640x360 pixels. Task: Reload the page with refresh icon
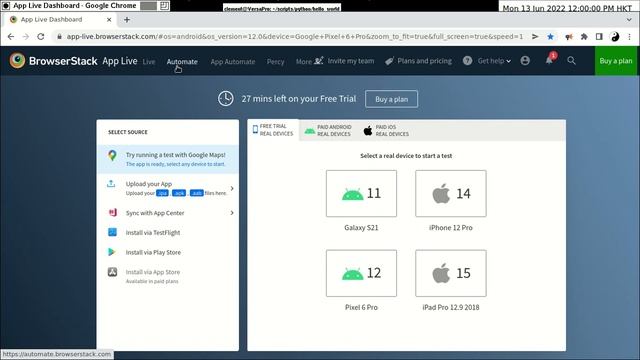pos(41,37)
